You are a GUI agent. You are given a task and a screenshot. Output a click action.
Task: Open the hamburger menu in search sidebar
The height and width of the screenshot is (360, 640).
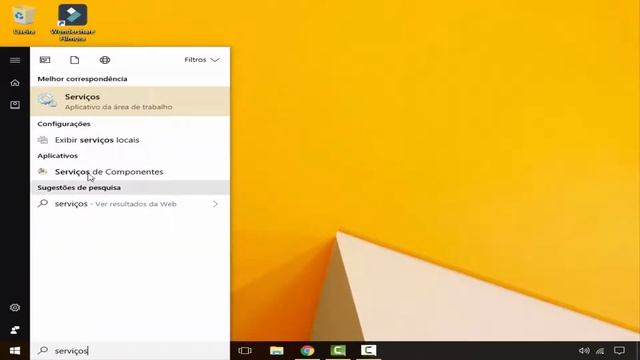15,60
